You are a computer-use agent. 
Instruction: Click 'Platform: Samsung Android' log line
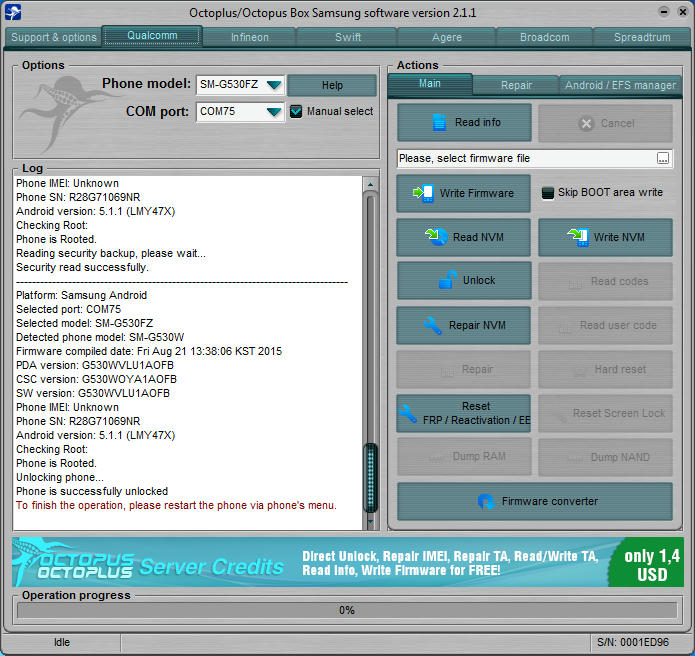[82, 295]
